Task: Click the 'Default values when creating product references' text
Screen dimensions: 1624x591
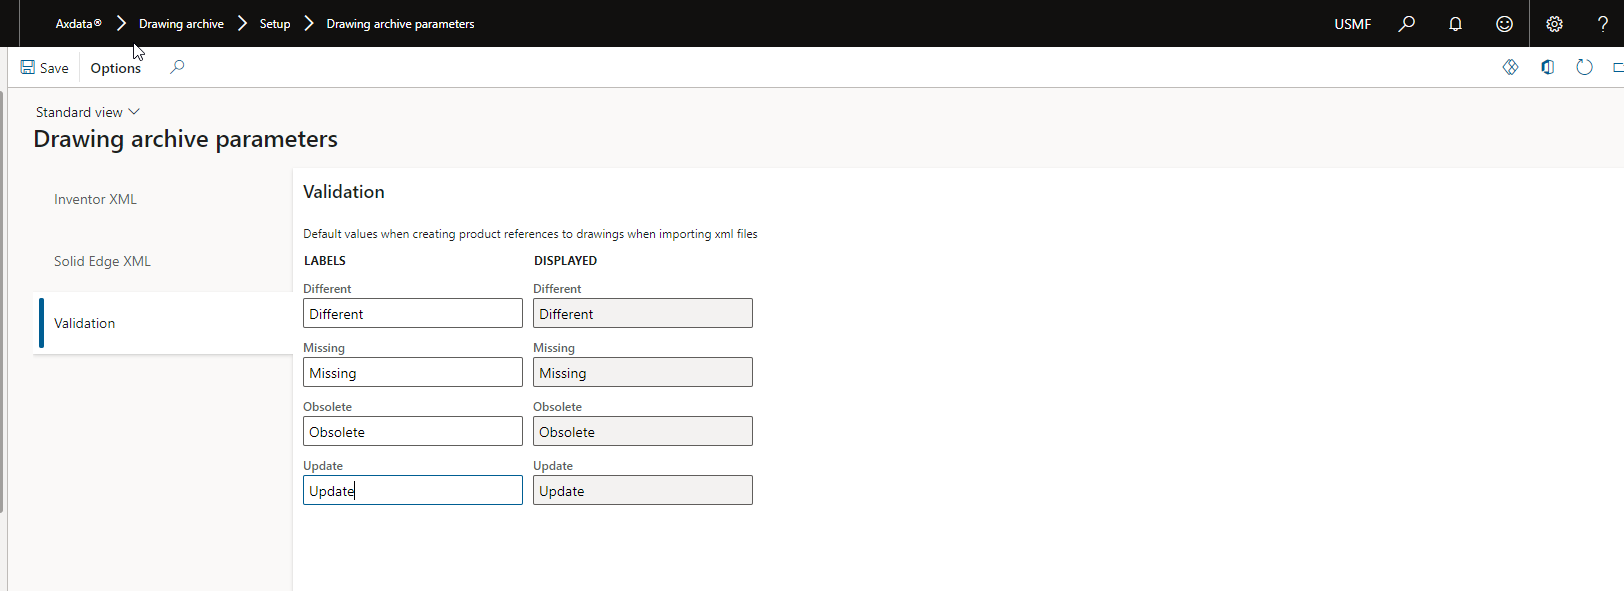Action: pos(530,234)
